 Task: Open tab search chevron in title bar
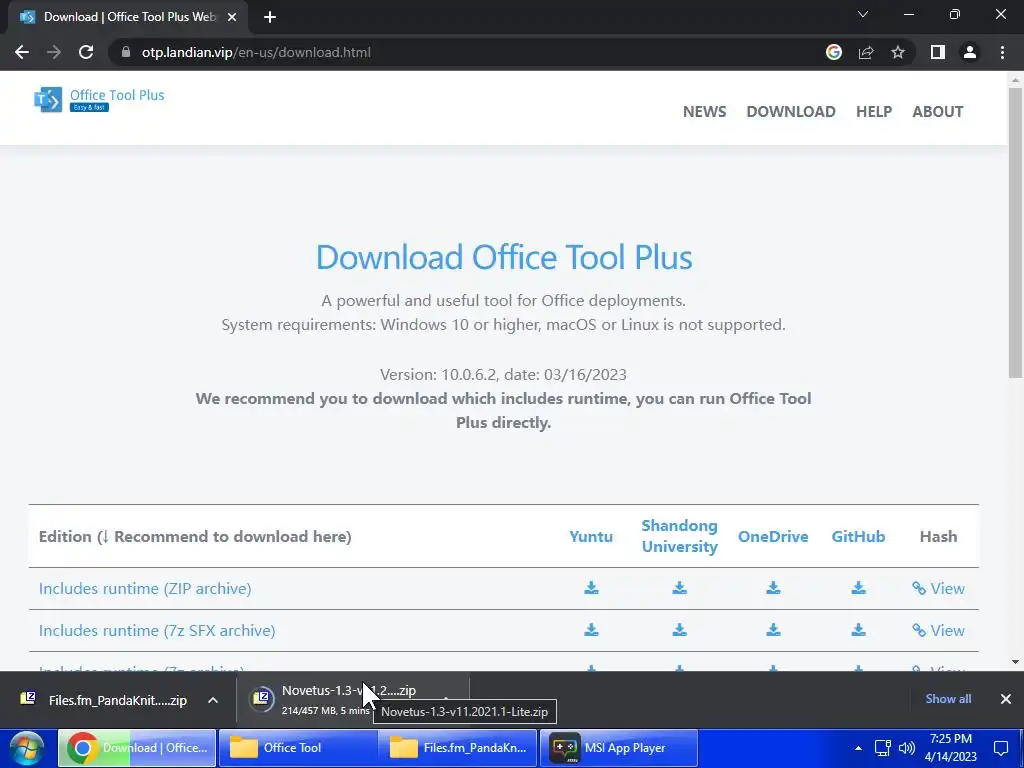tap(863, 14)
